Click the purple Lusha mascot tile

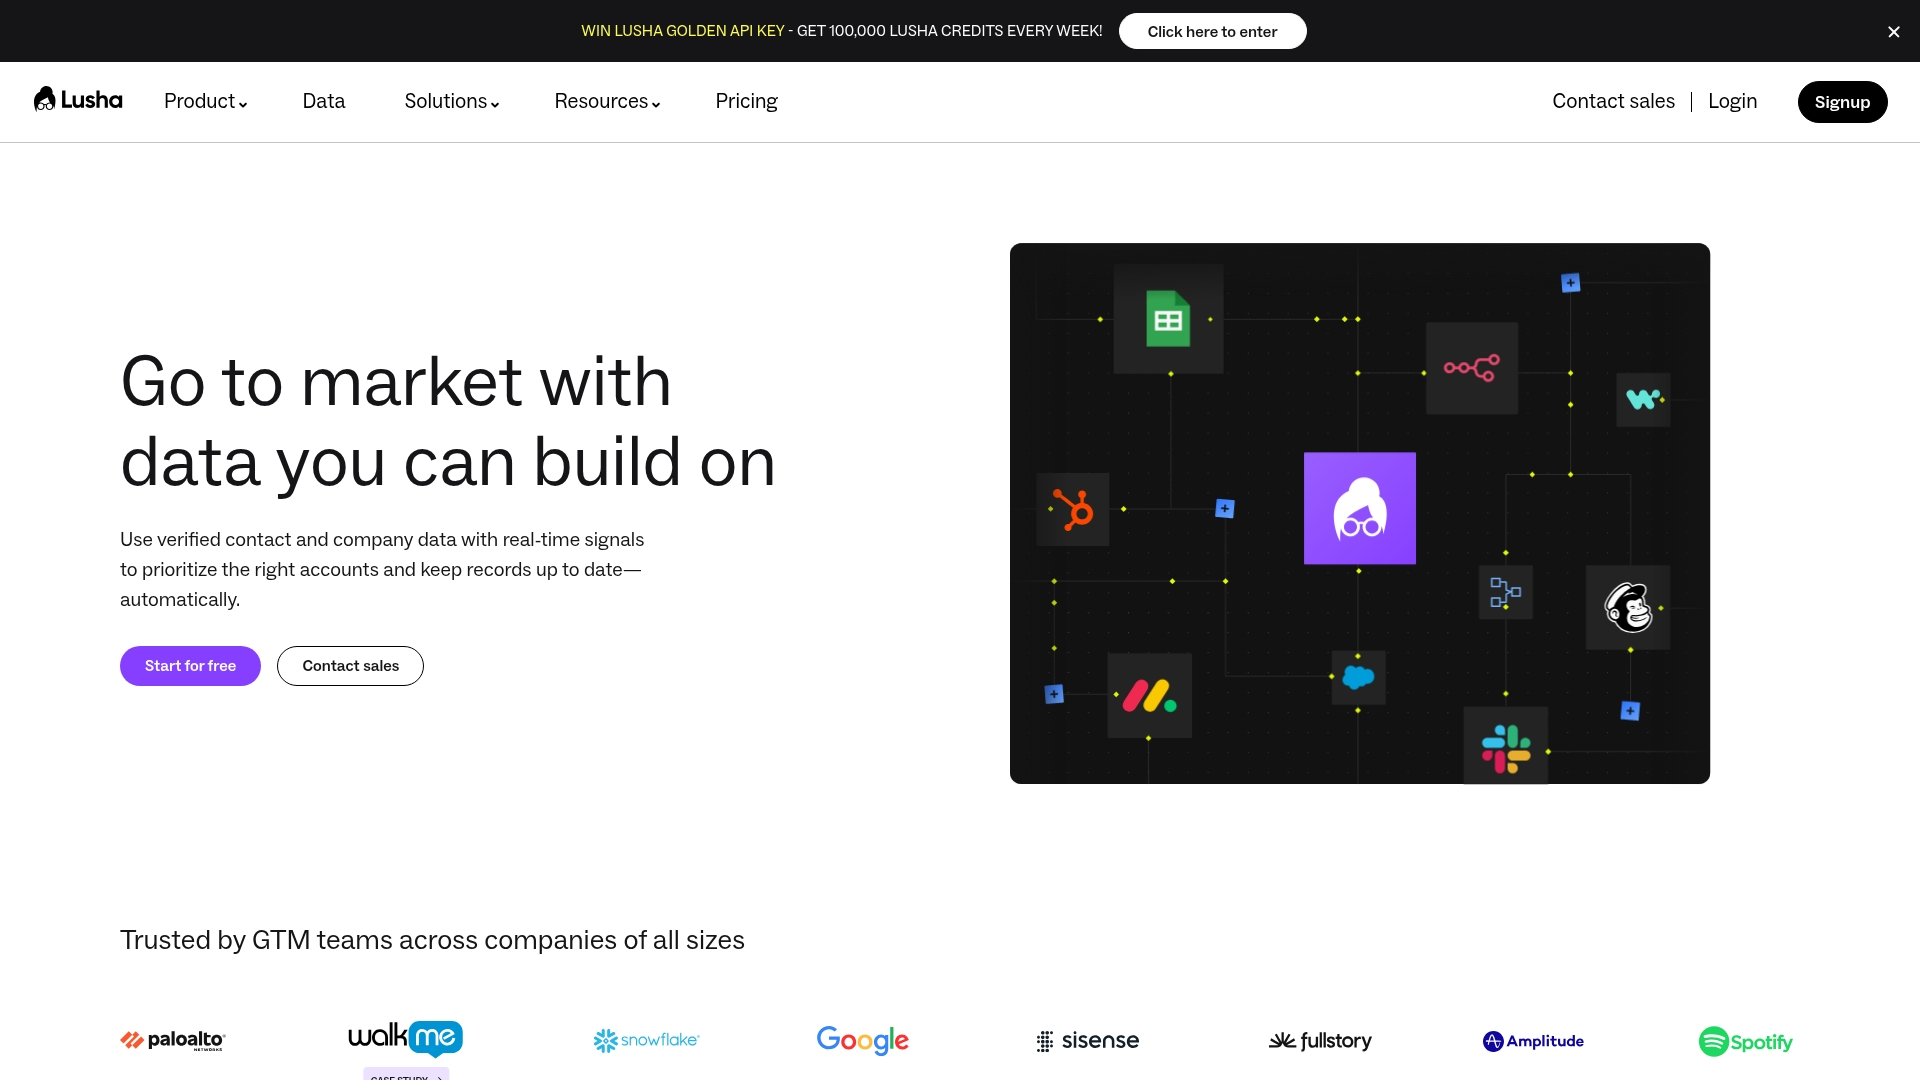pos(1359,509)
